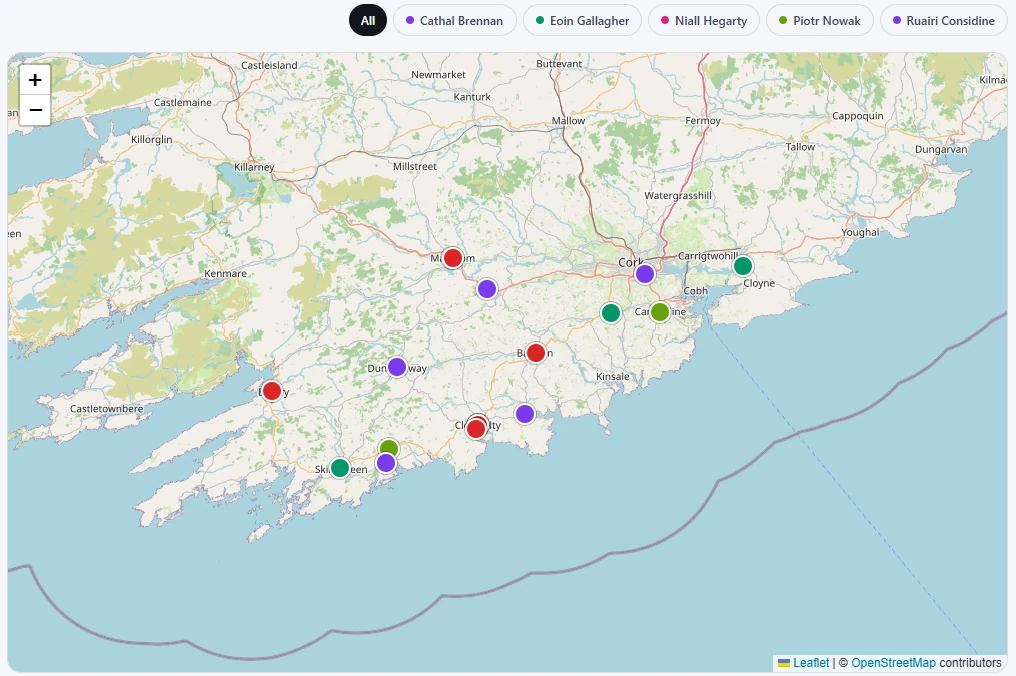This screenshot has height=676, width=1016.
Task: Click the Castleisland town label
Action: (269, 65)
